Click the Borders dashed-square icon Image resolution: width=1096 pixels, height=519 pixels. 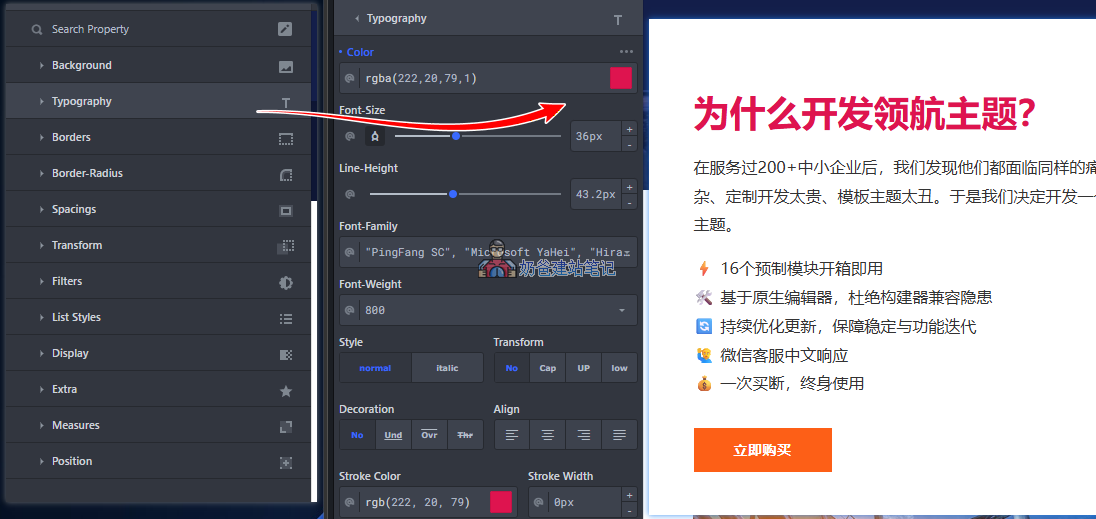coord(285,139)
